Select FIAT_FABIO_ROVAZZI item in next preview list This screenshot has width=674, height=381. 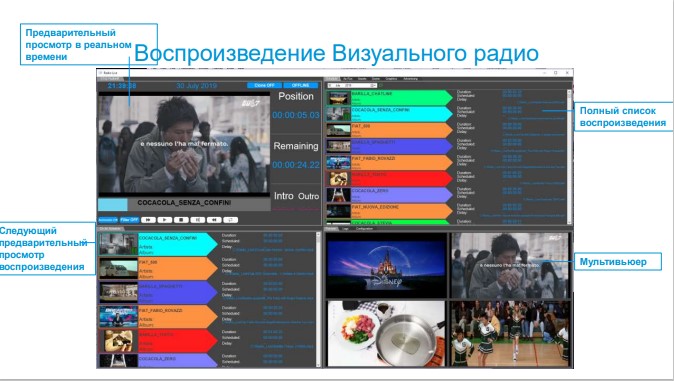point(178,316)
